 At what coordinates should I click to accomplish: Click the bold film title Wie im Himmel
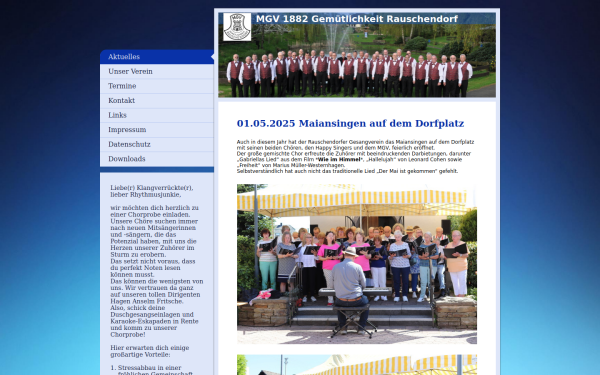click(x=339, y=160)
